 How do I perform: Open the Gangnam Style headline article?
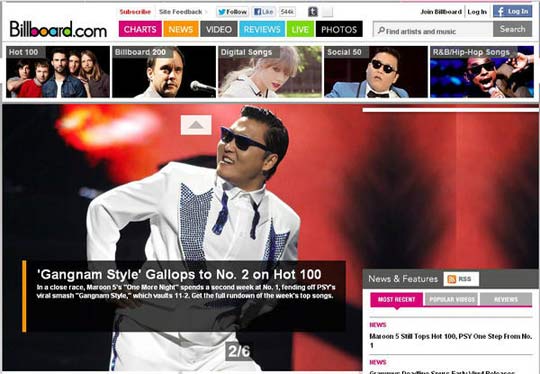tap(179, 274)
